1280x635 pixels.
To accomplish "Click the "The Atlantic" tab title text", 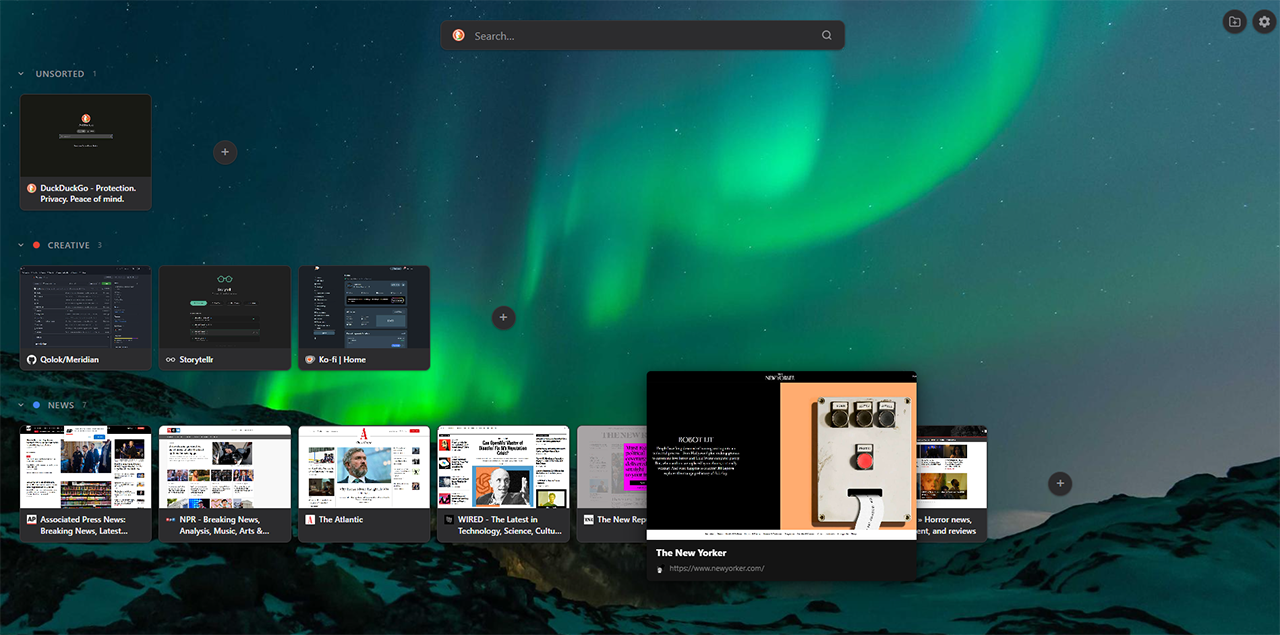I will tap(341, 520).
